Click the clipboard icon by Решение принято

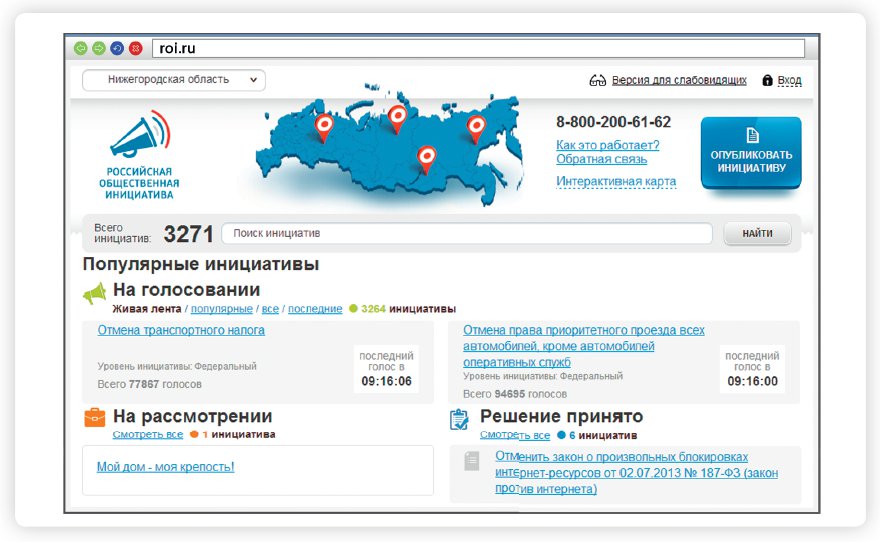coord(459,420)
